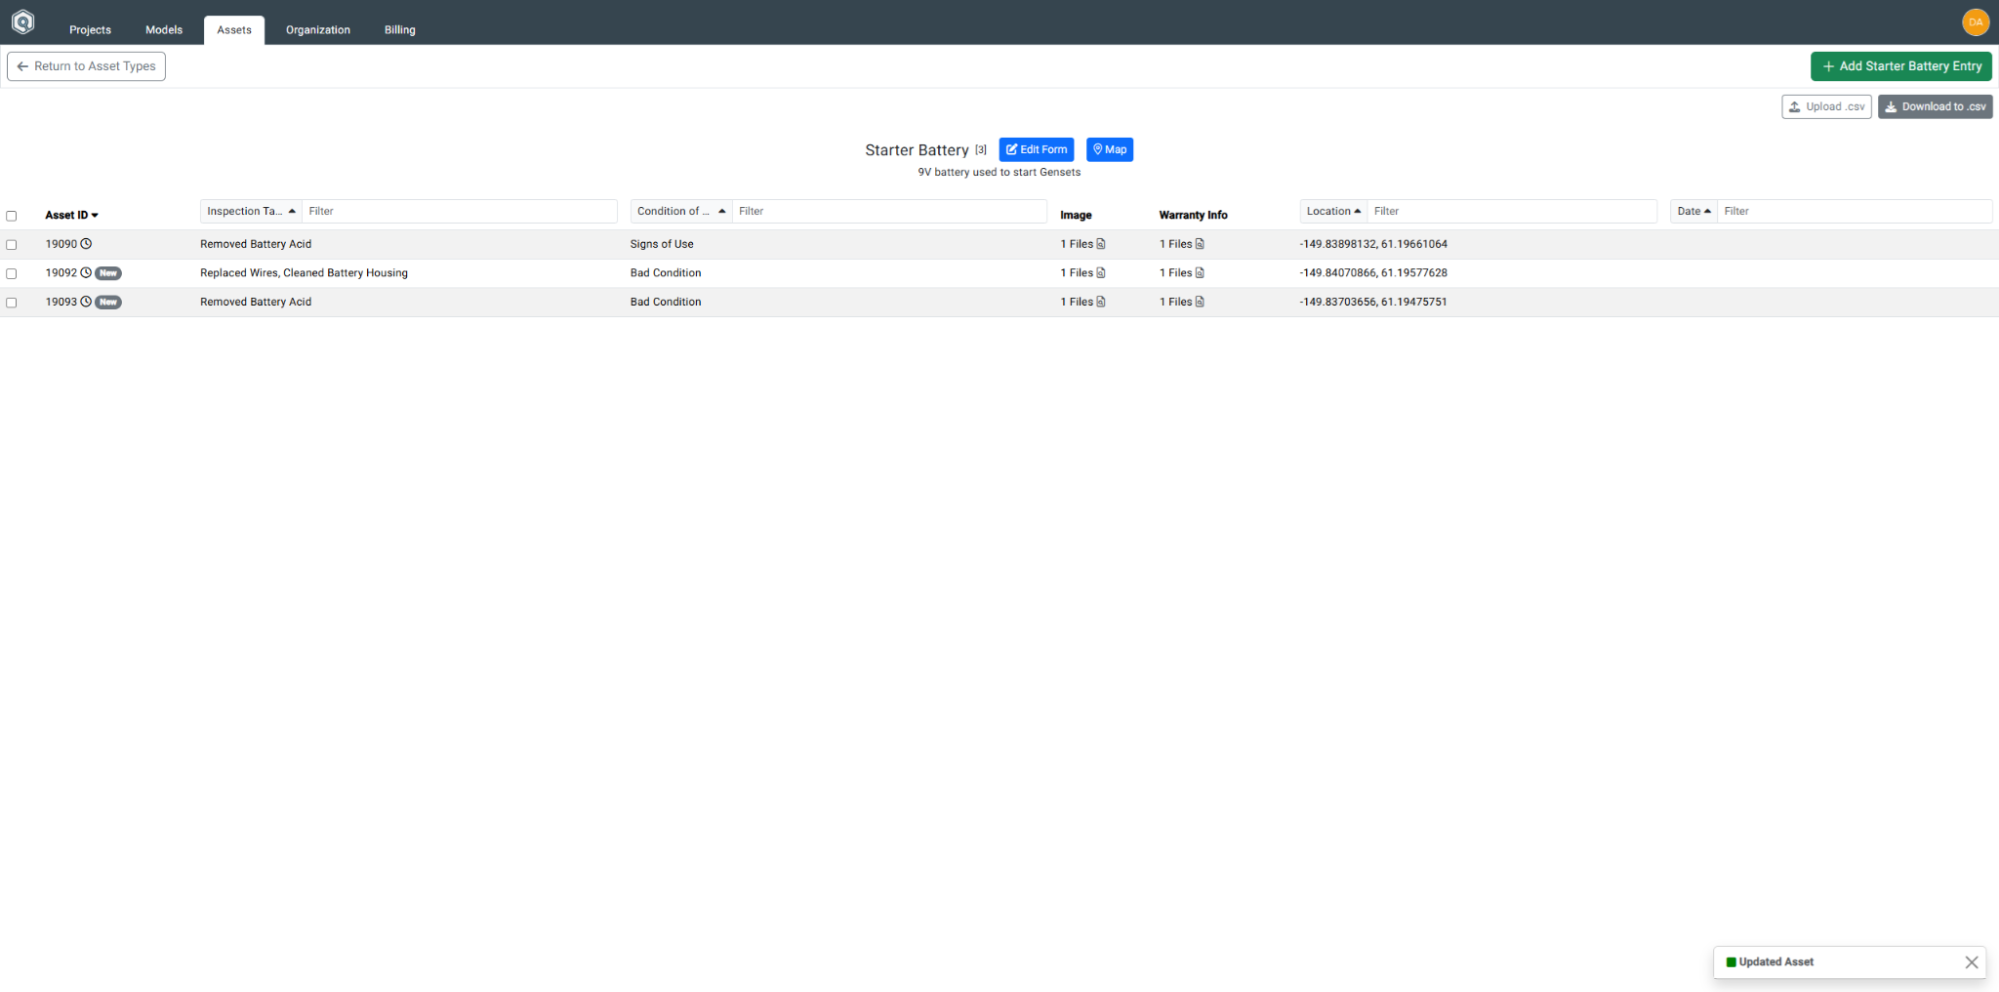
Task: Switch to the Models tab
Action: tap(164, 30)
